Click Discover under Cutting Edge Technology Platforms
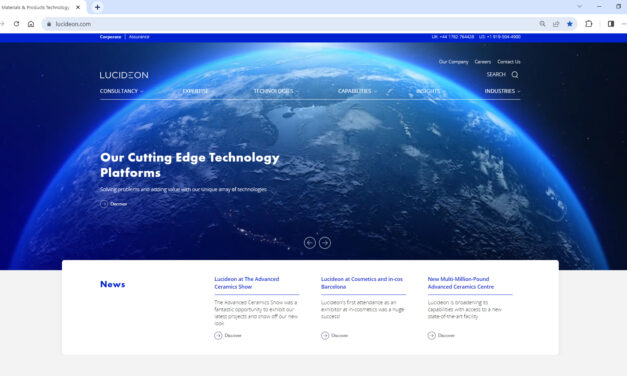Image resolution: width=627 pixels, height=376 pixels. pyautogui.click(x=114, y=204)
